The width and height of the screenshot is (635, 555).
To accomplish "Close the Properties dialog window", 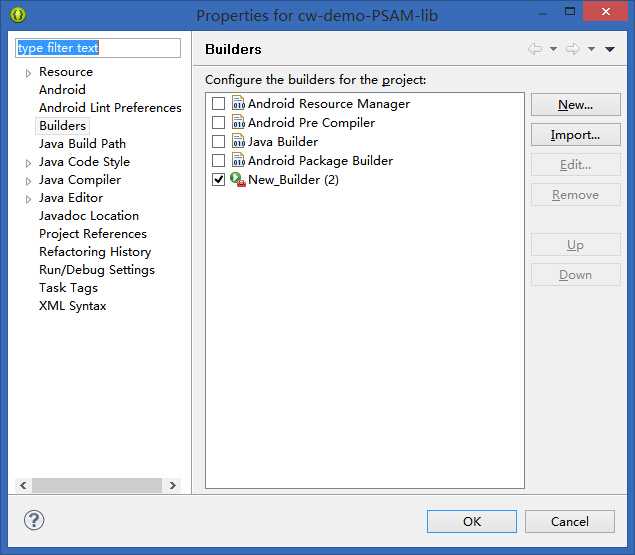I will 605,11.
